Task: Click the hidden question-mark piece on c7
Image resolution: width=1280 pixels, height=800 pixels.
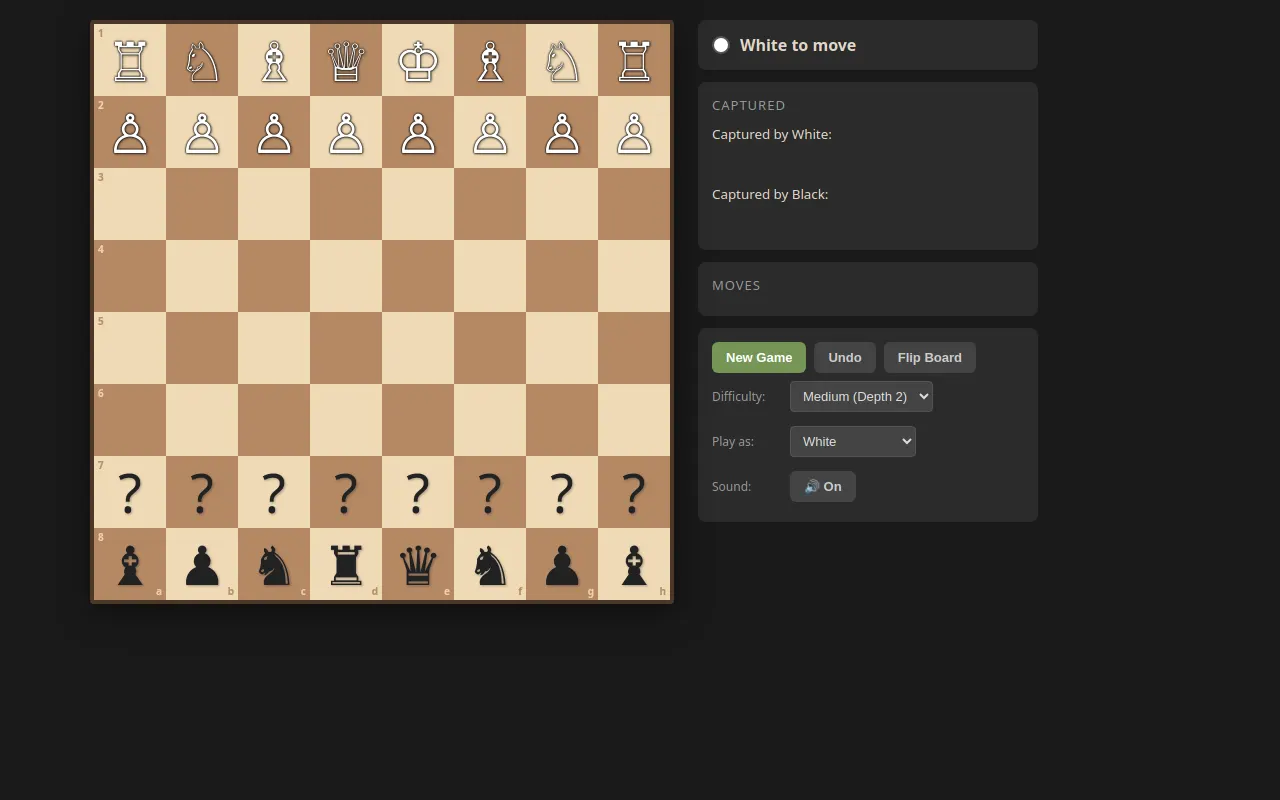Action: tap(274, 492)
